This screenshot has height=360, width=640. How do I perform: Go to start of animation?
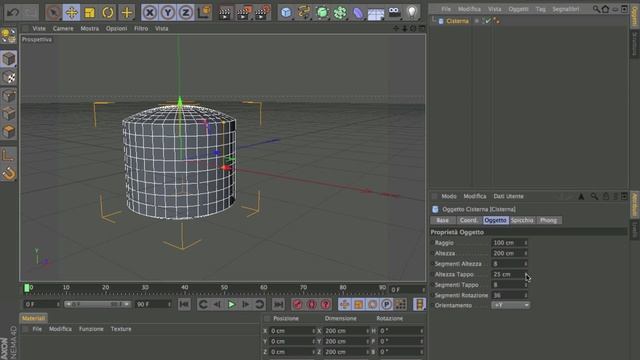pyautogui.click(x=184, y=304)
